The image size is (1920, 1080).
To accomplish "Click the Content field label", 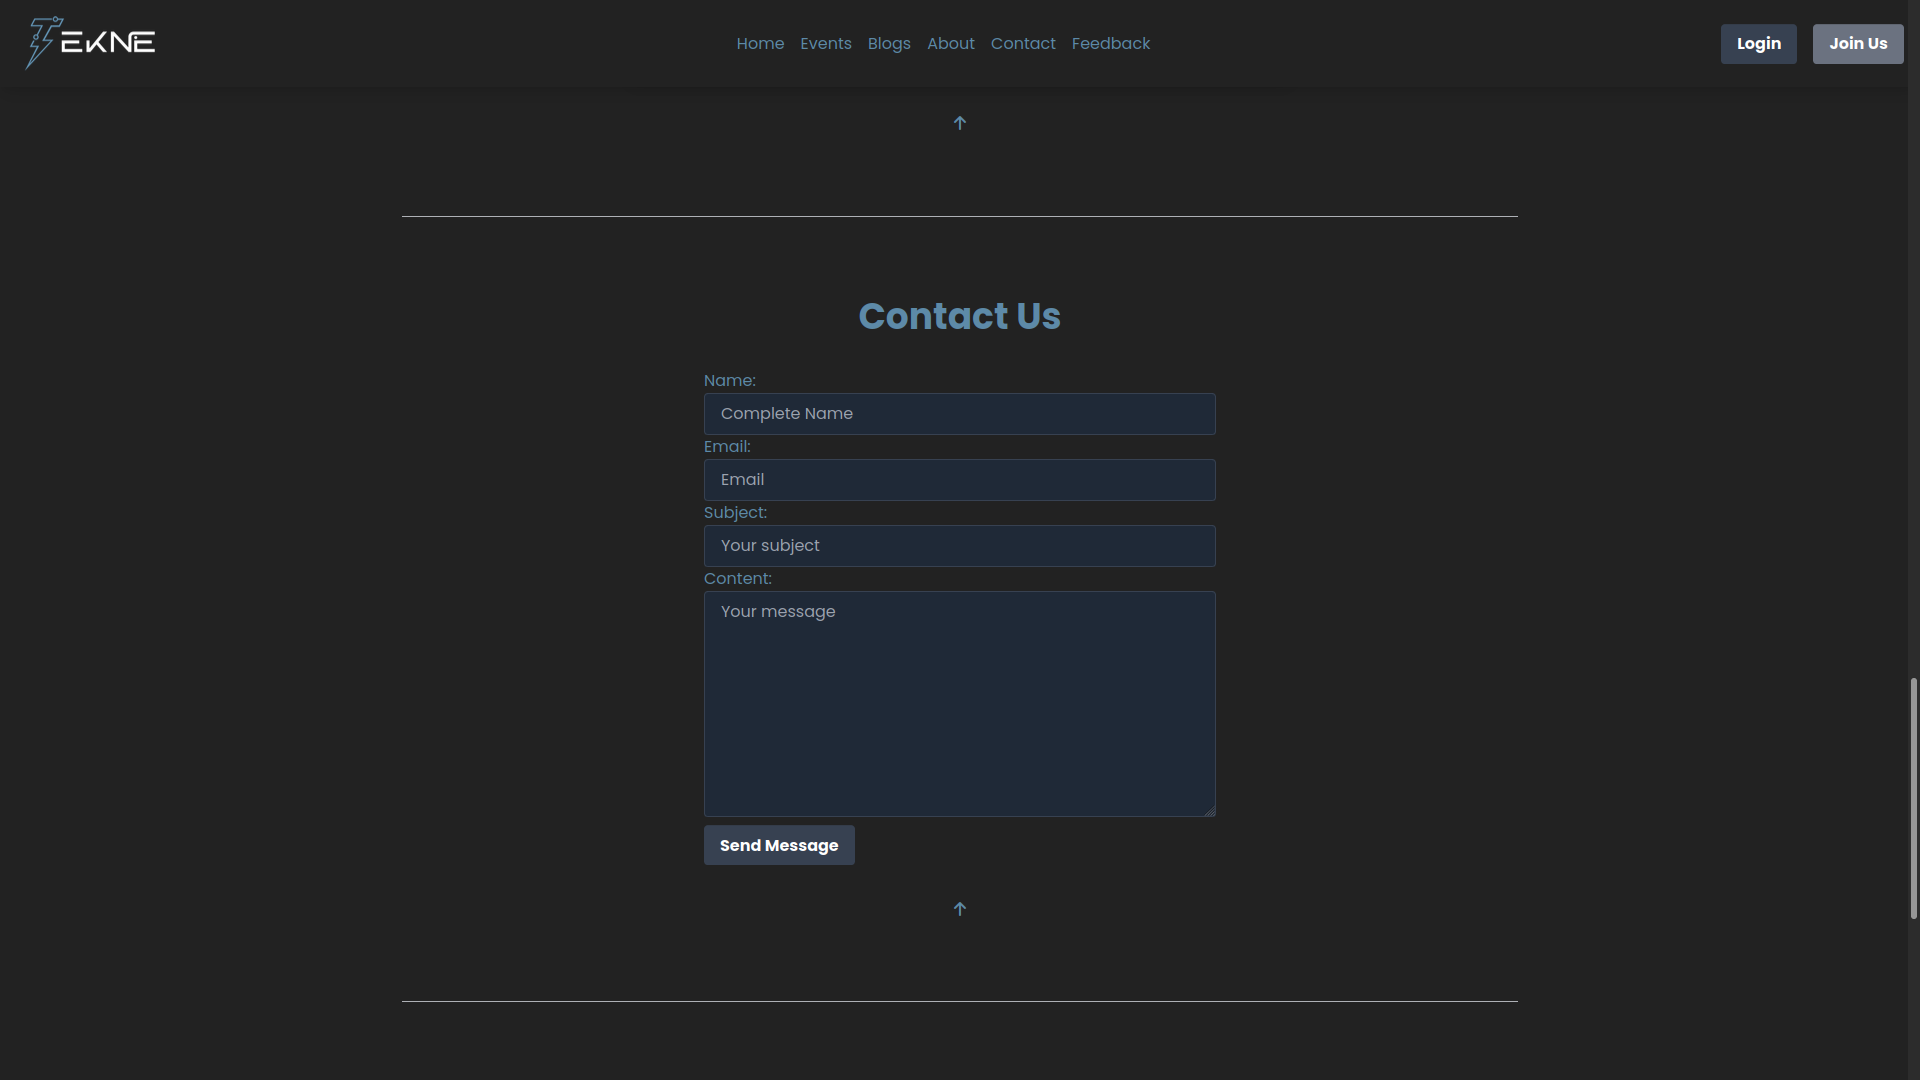I will 737,579.
